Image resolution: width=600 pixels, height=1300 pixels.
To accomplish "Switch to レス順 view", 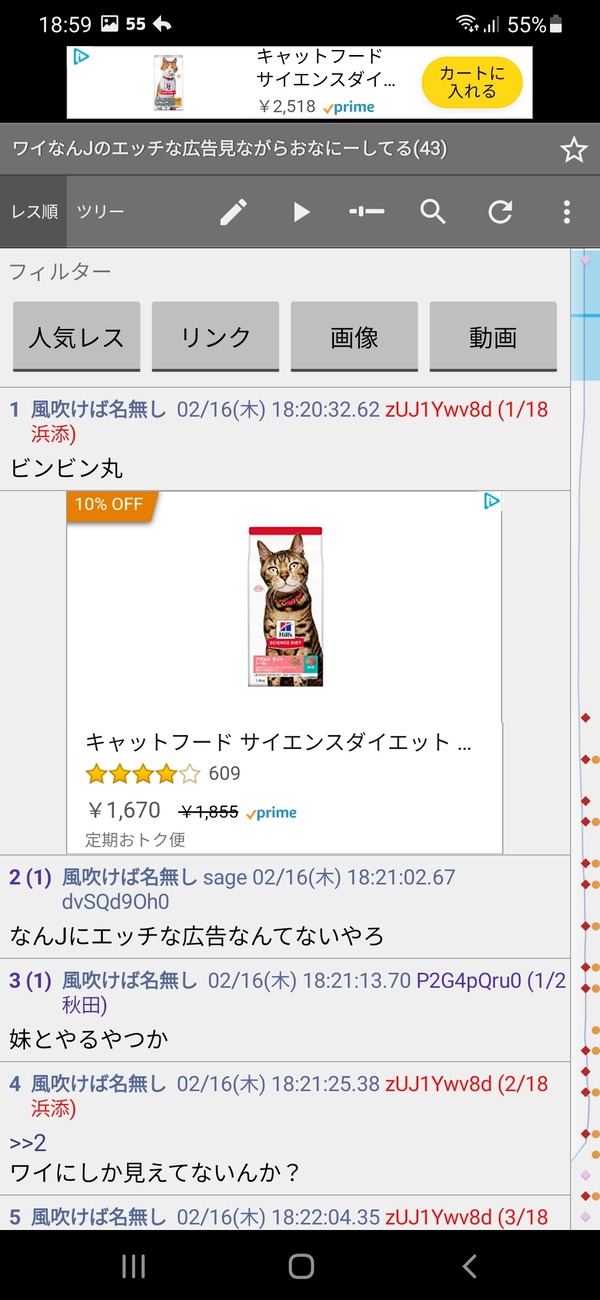I will click(x=33, y=212).
